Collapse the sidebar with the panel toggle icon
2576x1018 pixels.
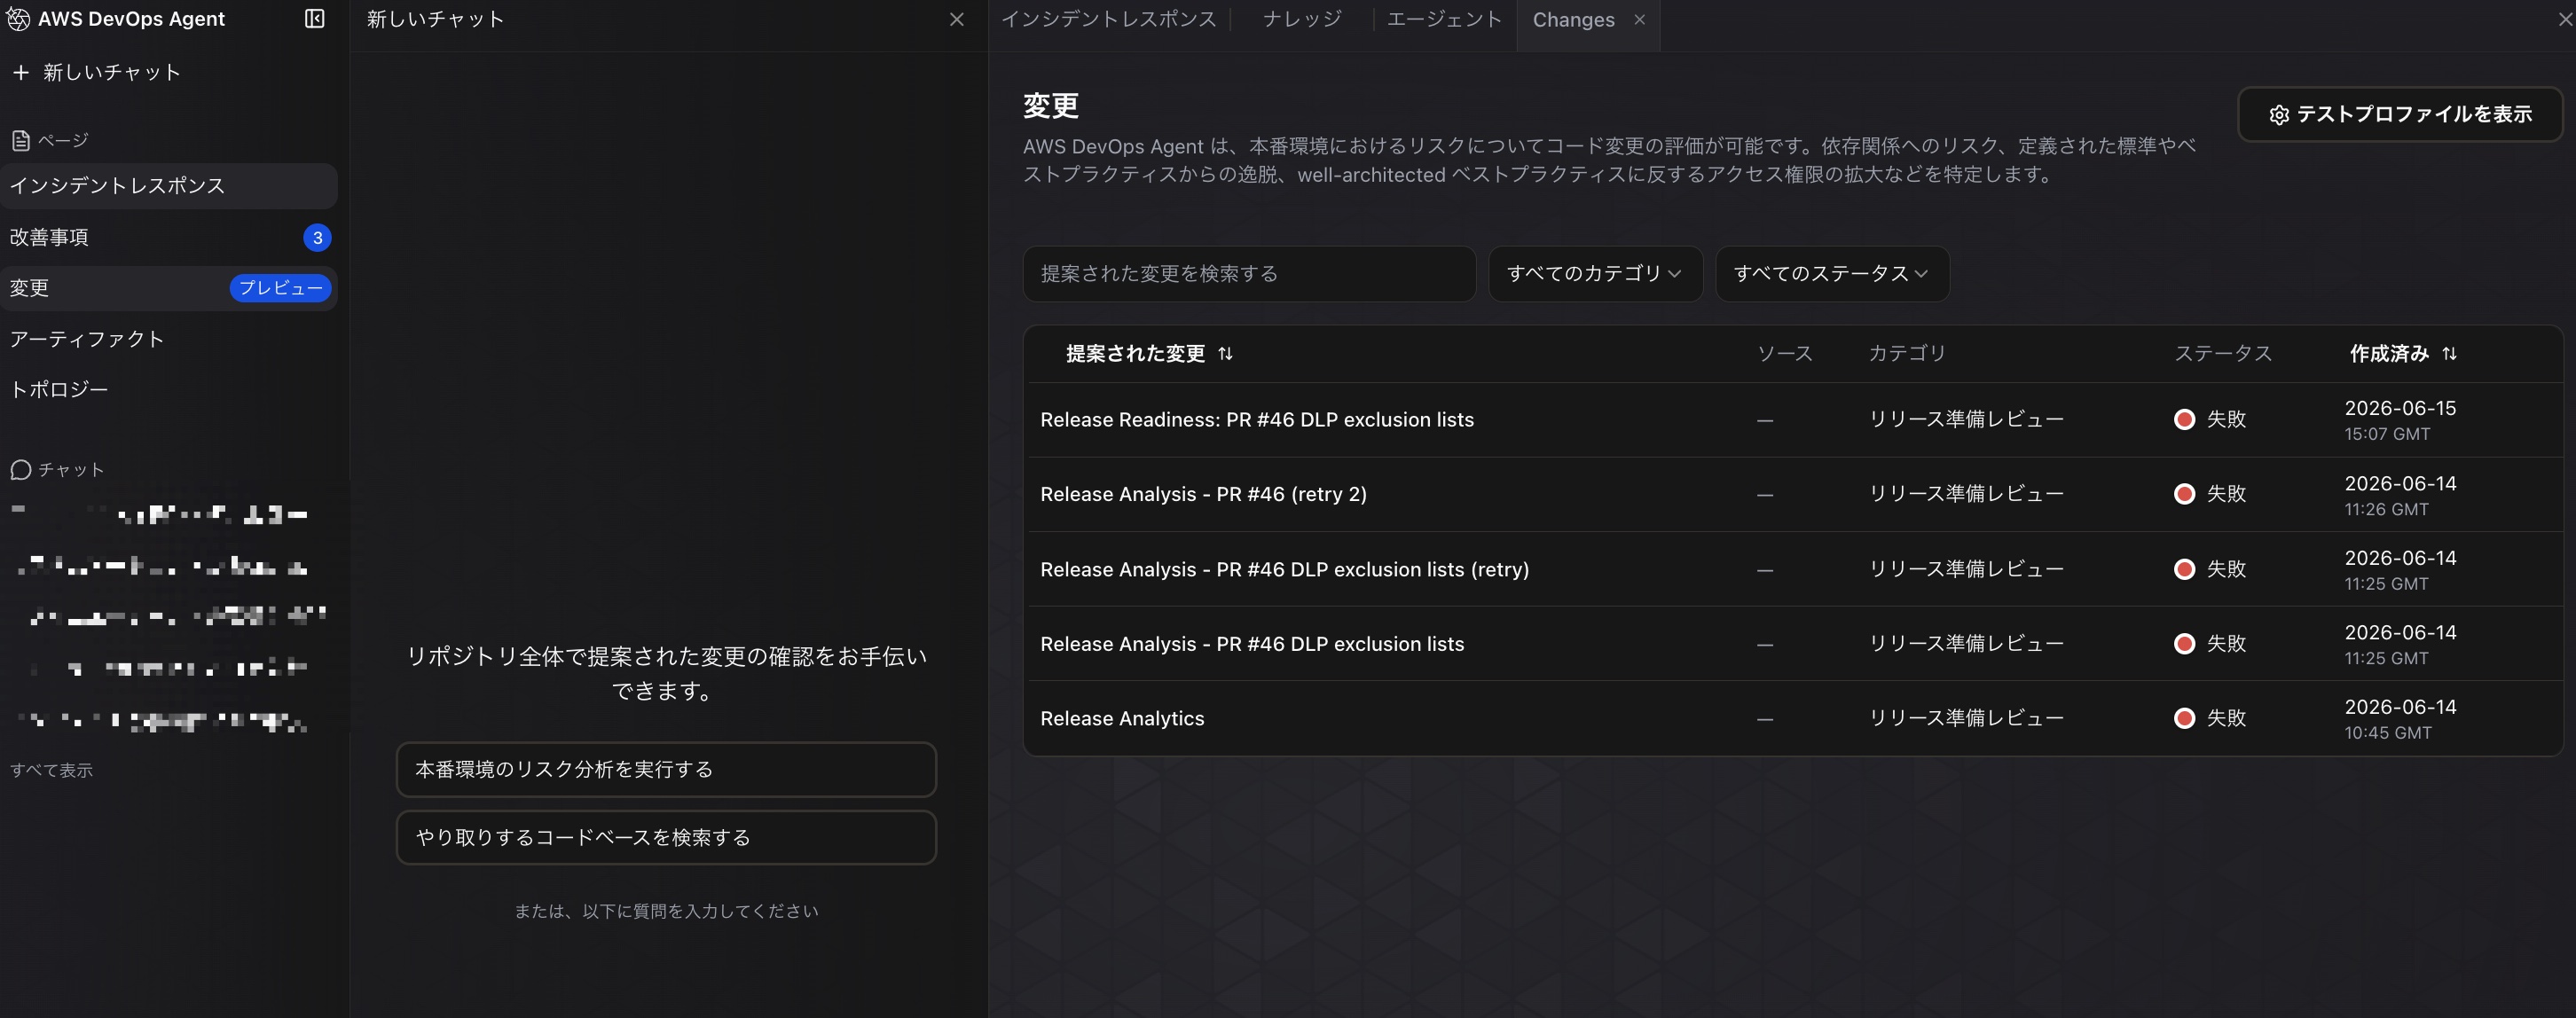click(x=314, y=19)
